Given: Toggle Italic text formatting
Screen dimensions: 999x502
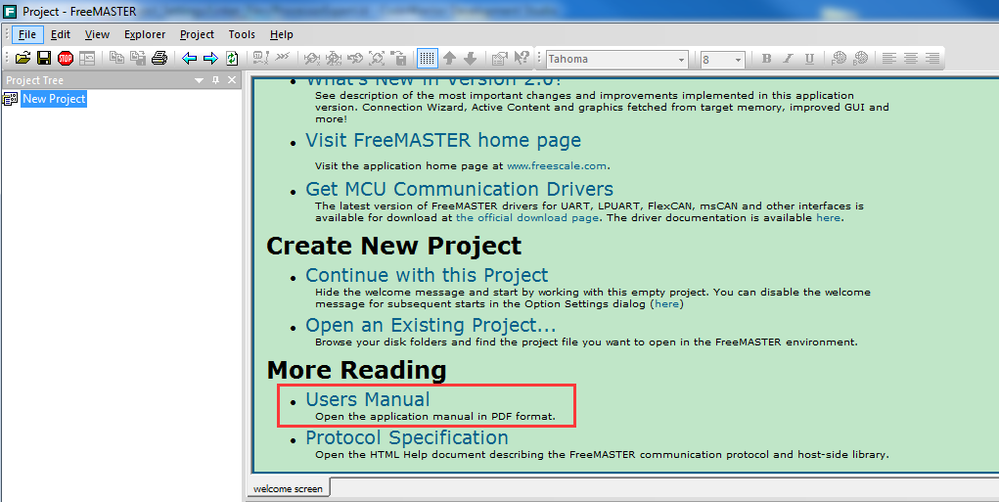Looking at the screenshot, I should pos(788,59).
